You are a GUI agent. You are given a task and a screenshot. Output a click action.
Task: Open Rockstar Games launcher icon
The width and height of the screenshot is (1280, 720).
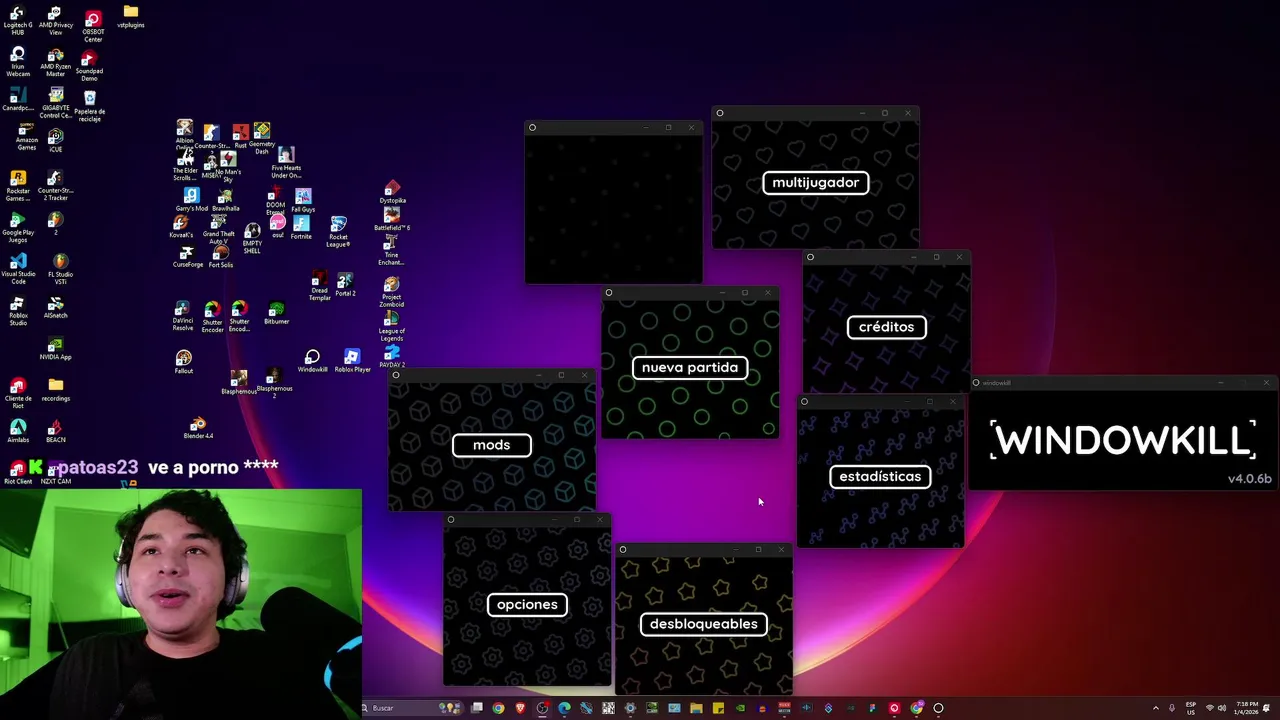click(18, 185)
